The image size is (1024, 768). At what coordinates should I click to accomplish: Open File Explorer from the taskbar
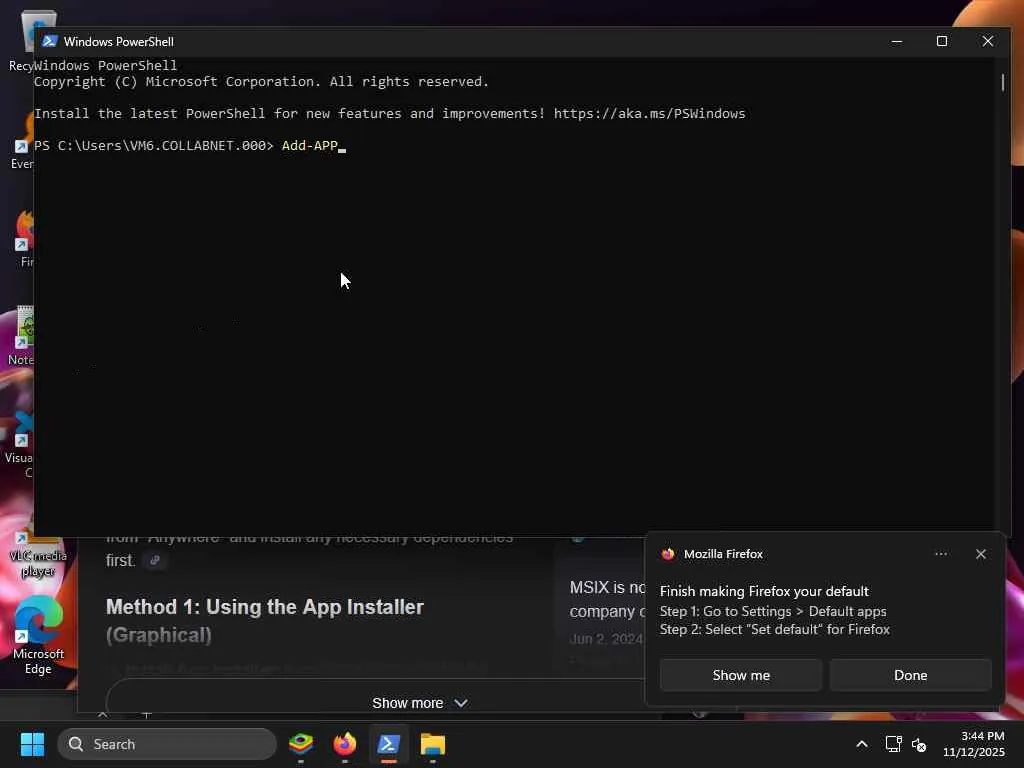pyautogui.click(x=432, y=744)
